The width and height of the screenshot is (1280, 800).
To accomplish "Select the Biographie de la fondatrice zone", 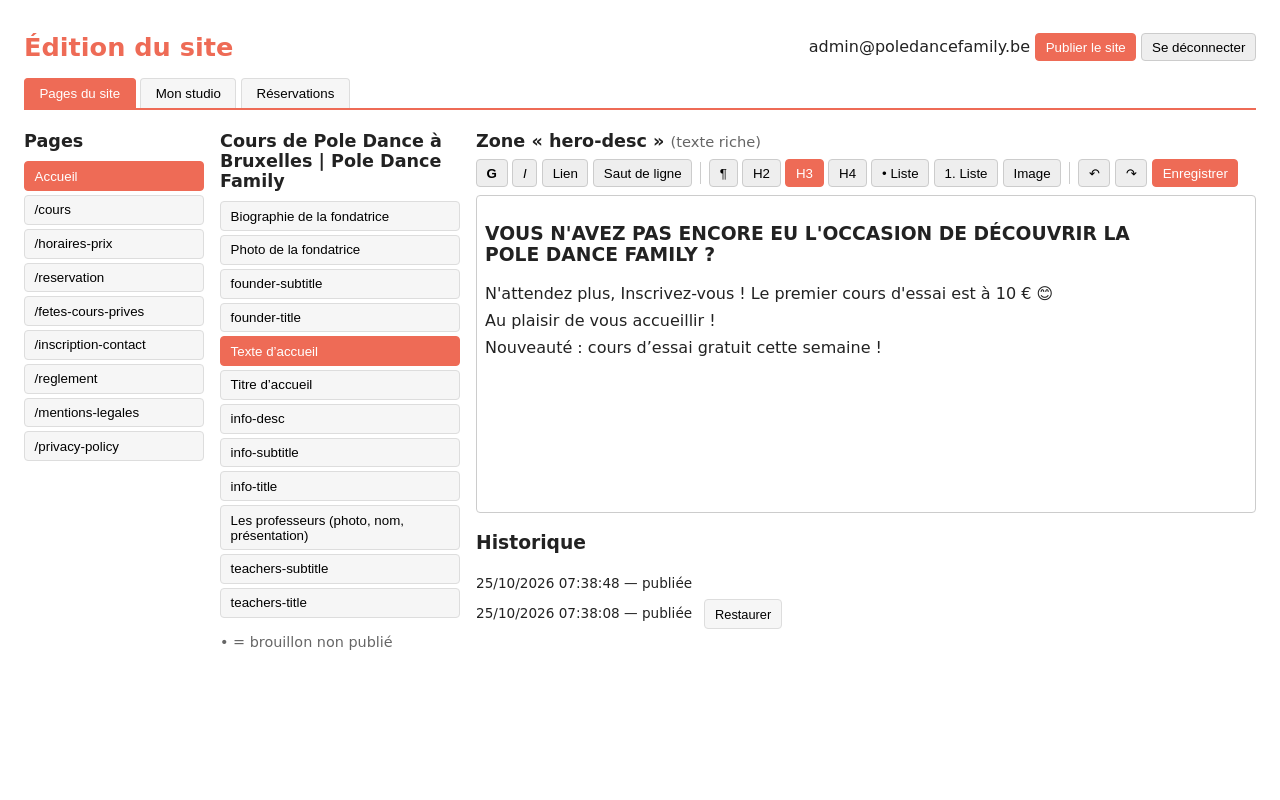I will [340, 216].
